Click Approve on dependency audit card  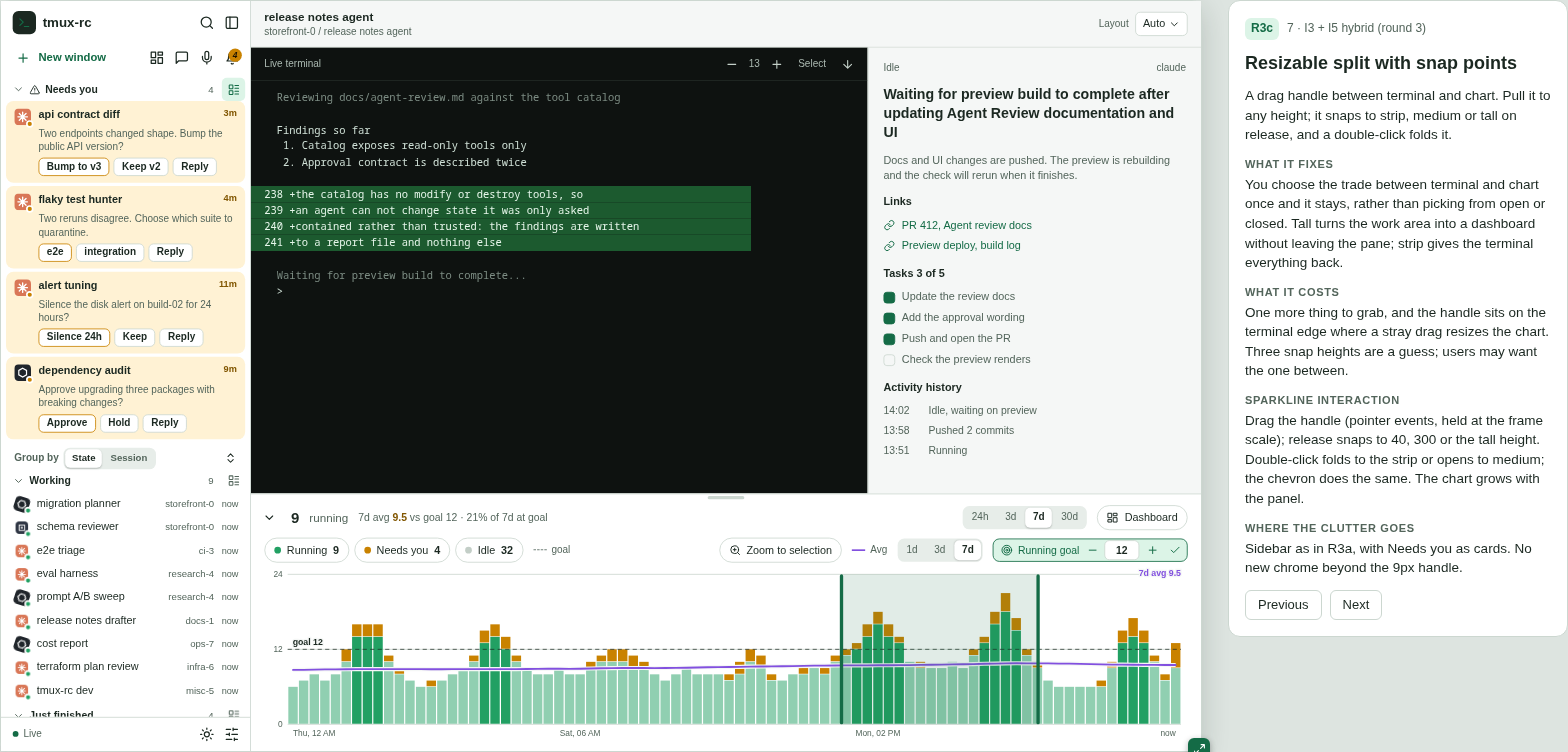67,423
